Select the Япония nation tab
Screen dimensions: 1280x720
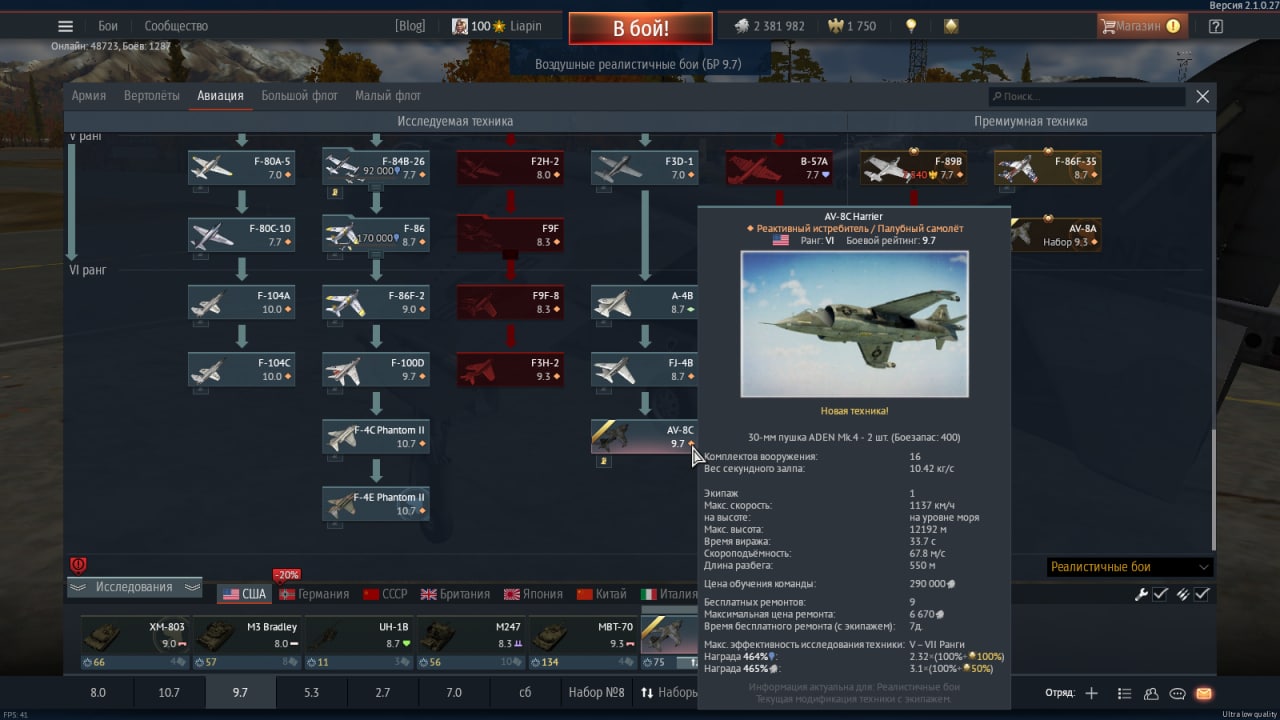pyautogui.click(x=533, y=594)
